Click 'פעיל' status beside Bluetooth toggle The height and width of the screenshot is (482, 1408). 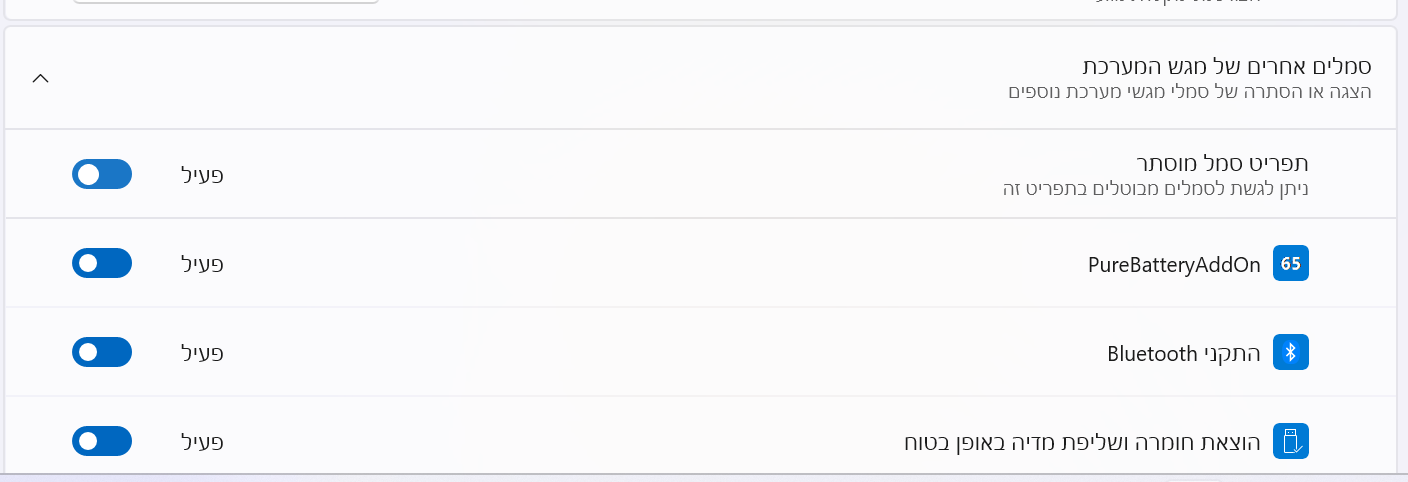click(x=202, y=352)
